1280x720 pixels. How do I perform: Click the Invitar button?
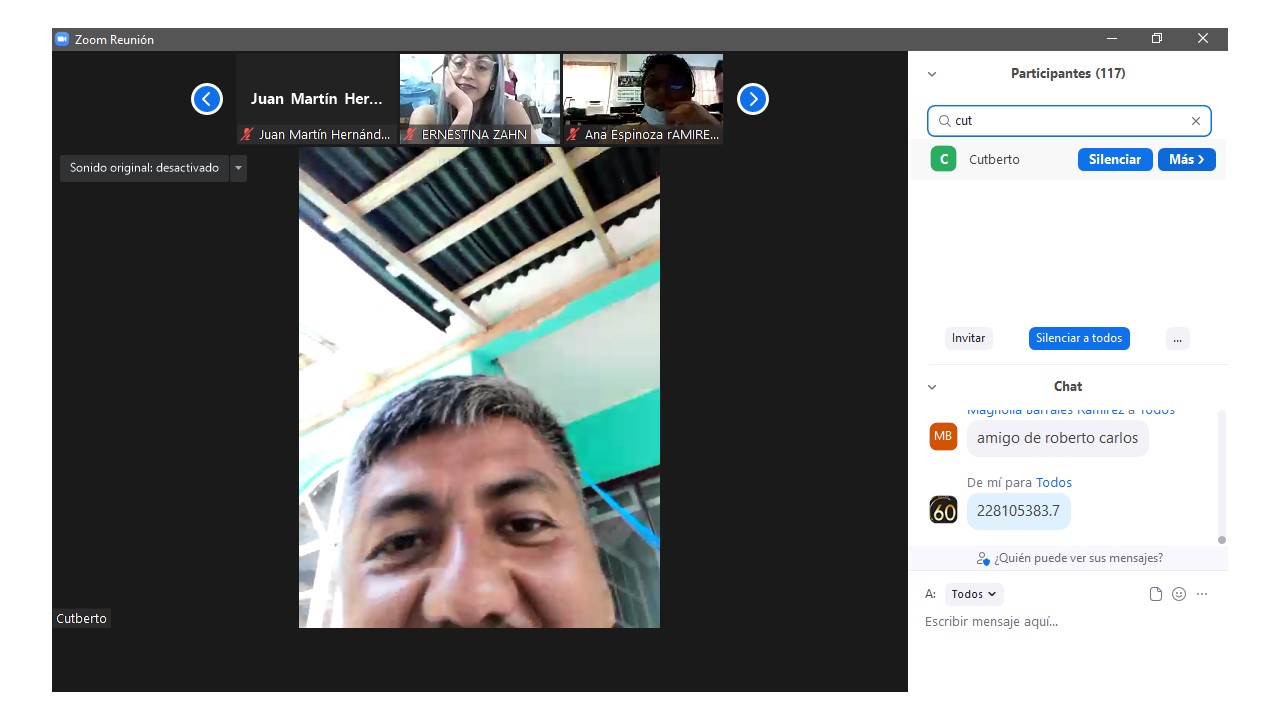click(968, 338)
